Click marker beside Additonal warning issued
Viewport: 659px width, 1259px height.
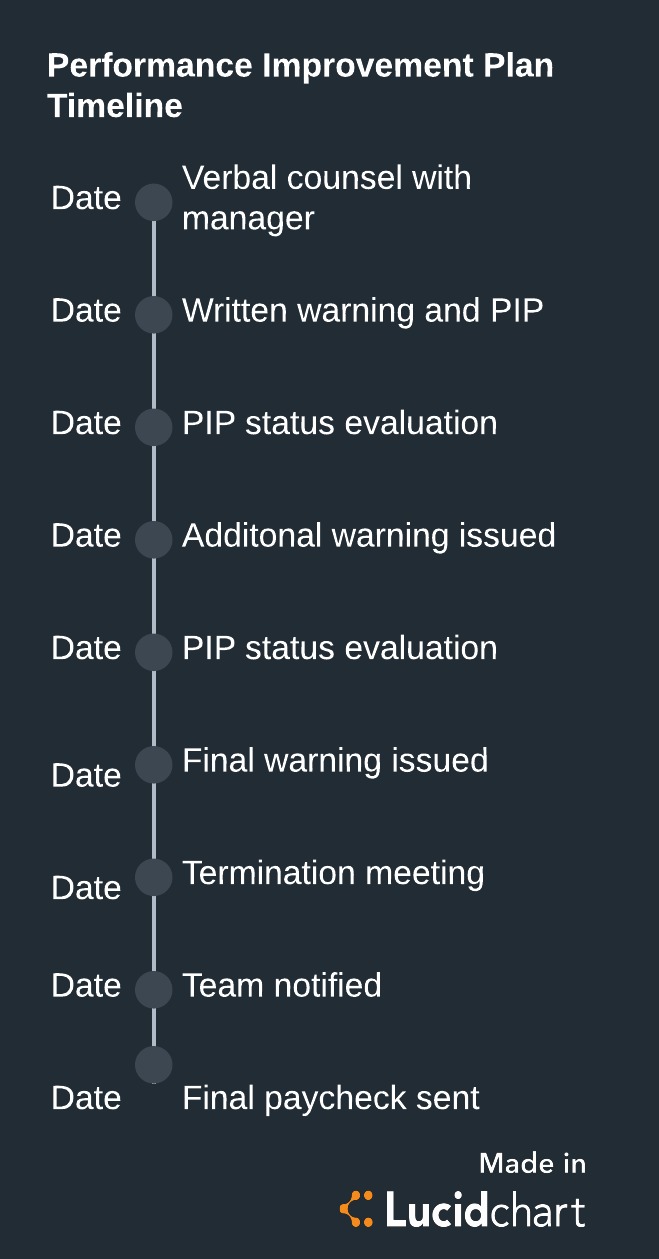pyautogui.click(x=154, y=539)
